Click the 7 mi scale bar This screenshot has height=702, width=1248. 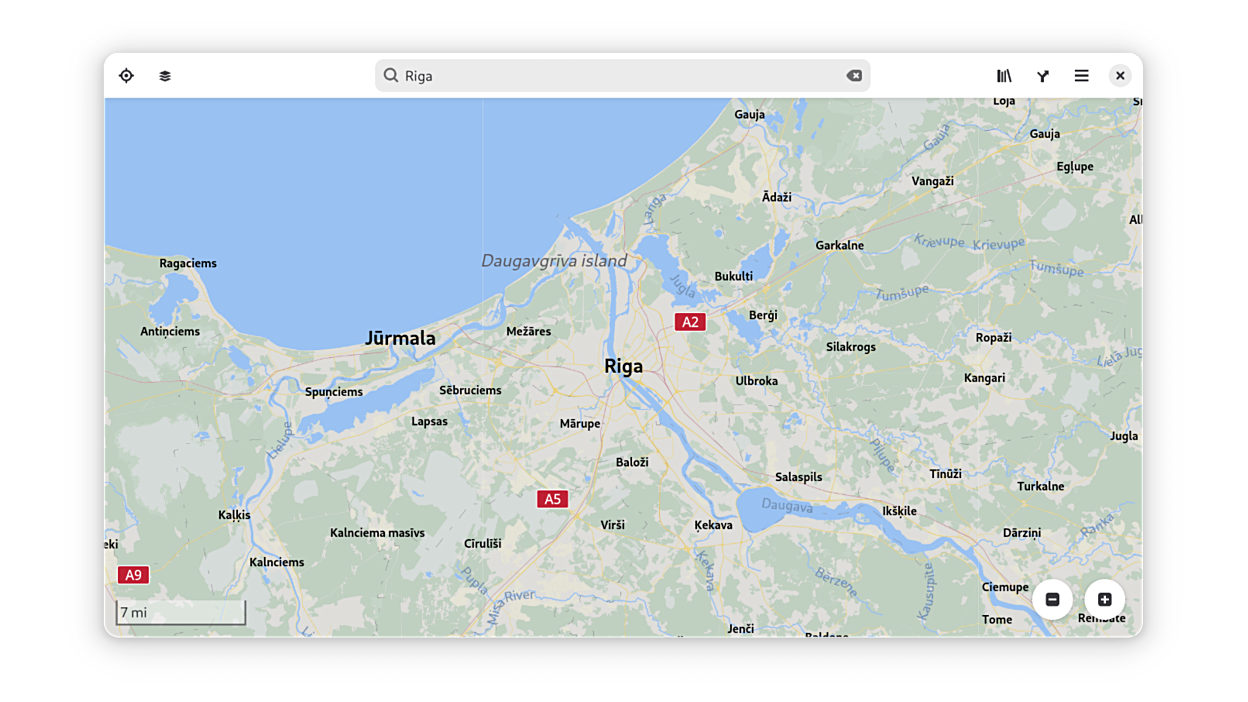tap(180, 613)
